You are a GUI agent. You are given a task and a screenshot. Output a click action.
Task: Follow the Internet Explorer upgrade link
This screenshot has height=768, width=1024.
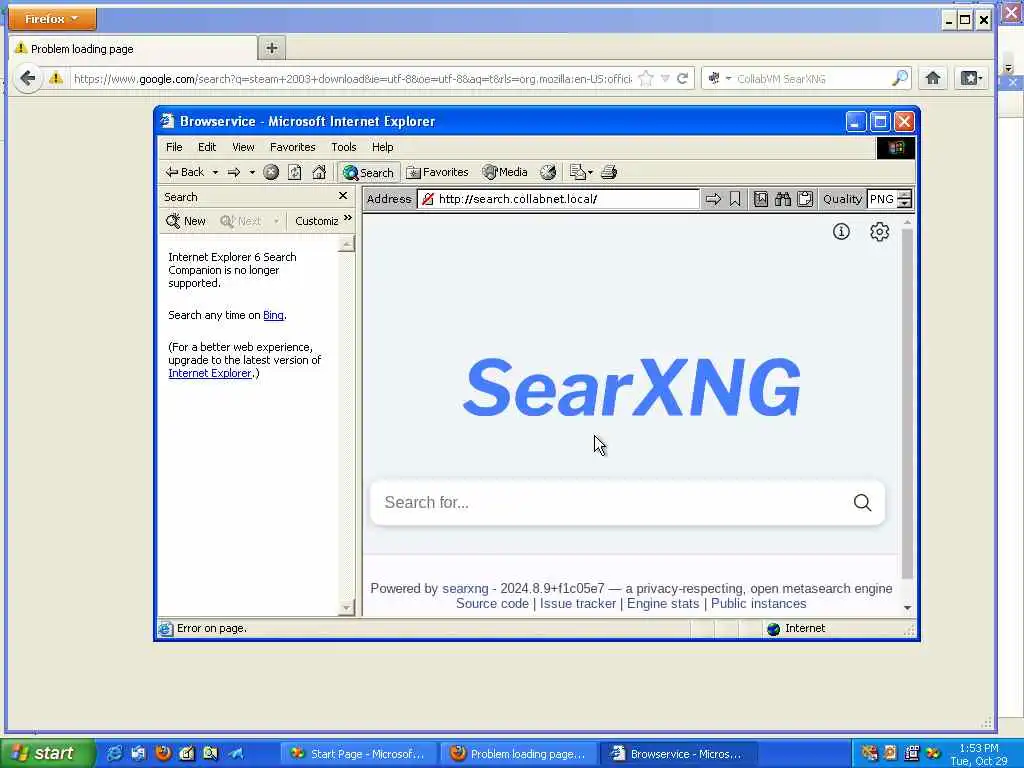pos(210,374)
